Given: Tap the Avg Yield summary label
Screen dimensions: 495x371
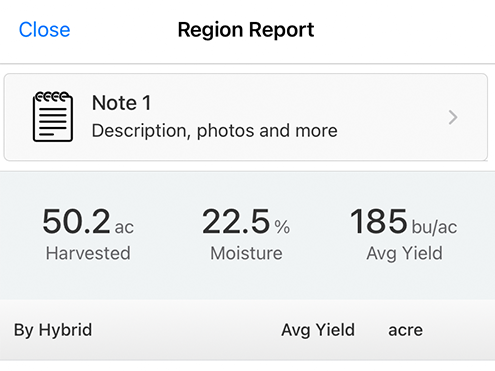Looking at the screenshot, I should (x=404, y=254).
